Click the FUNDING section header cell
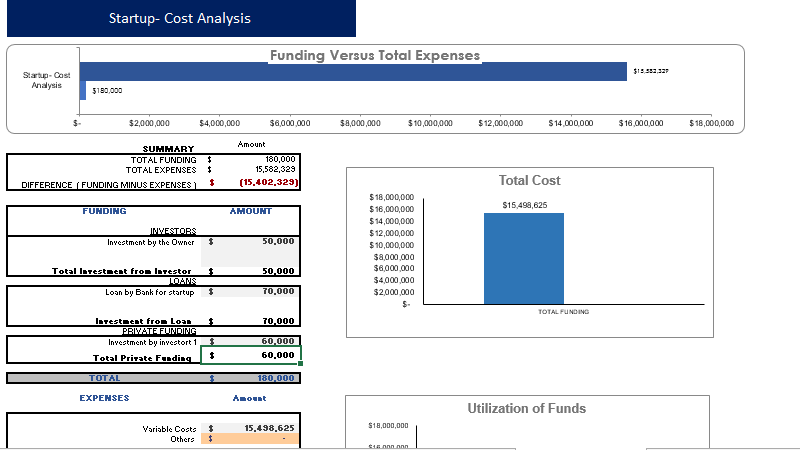The width and height of the screenshot is (800, 450). (x=104, y=211)
